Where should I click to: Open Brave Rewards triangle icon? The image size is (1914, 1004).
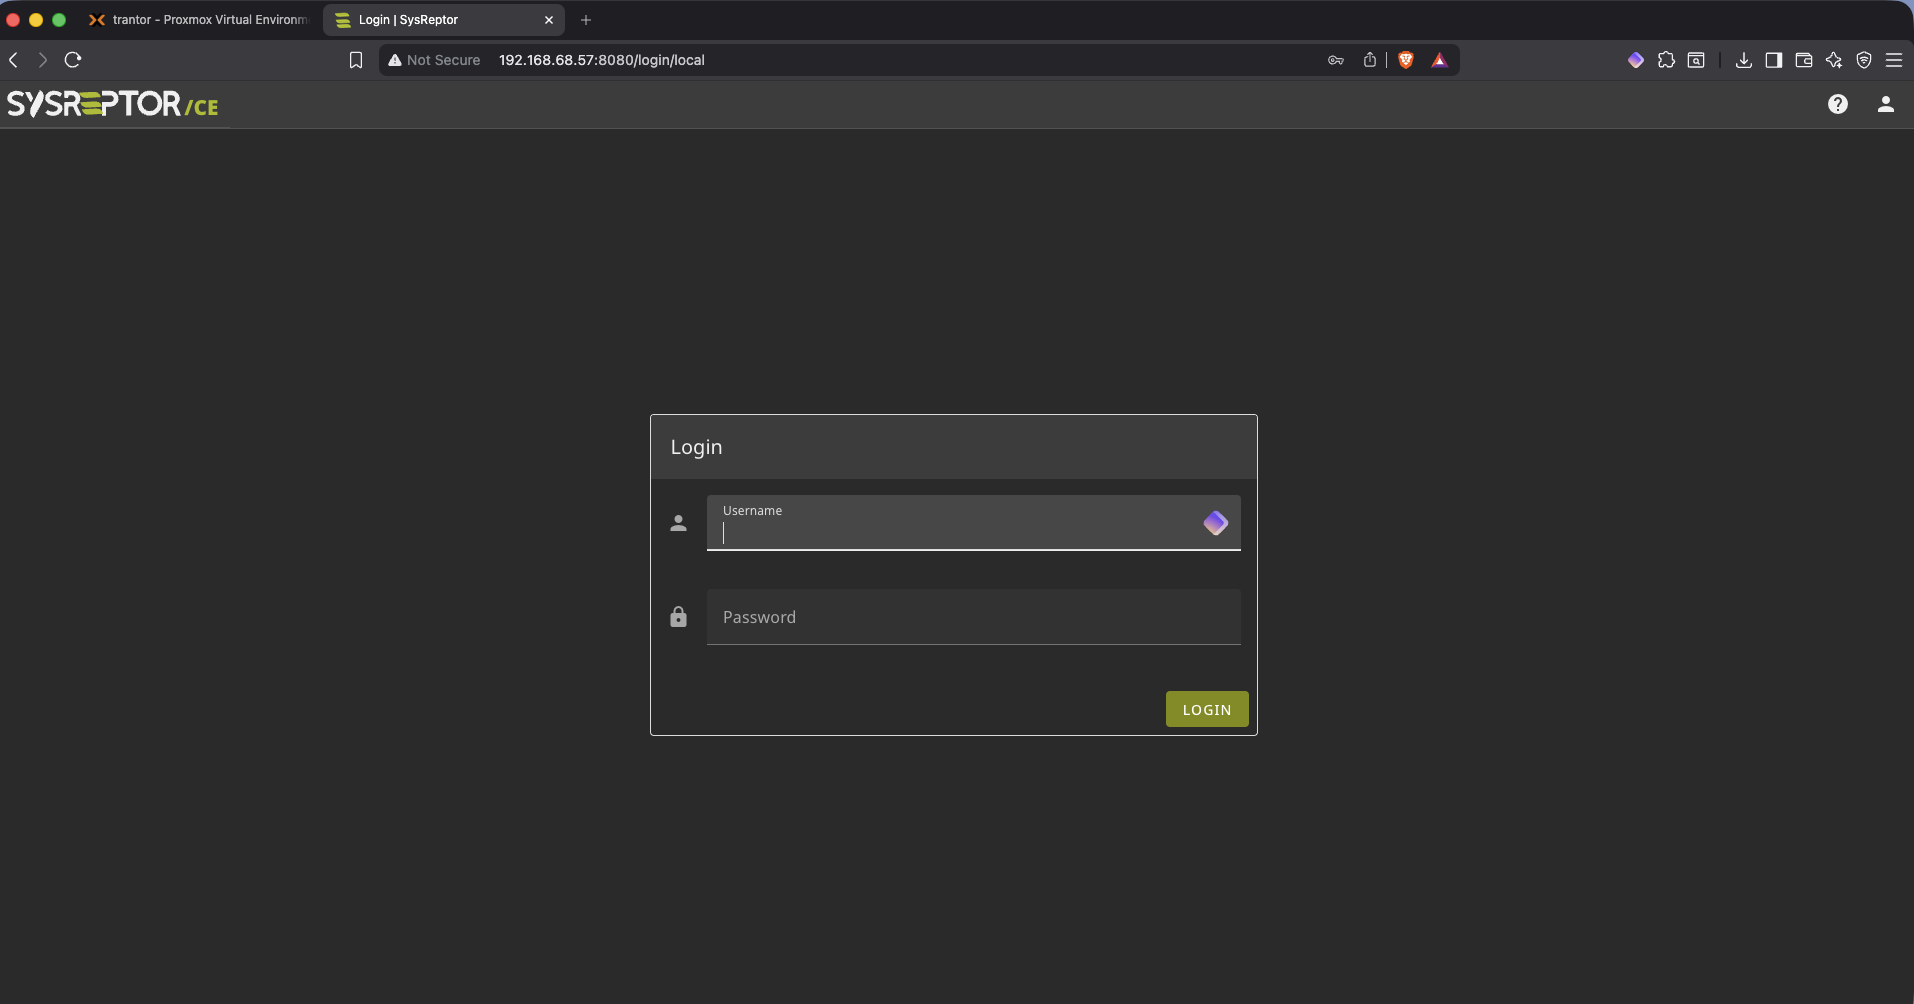click(x=1440, y=60)
